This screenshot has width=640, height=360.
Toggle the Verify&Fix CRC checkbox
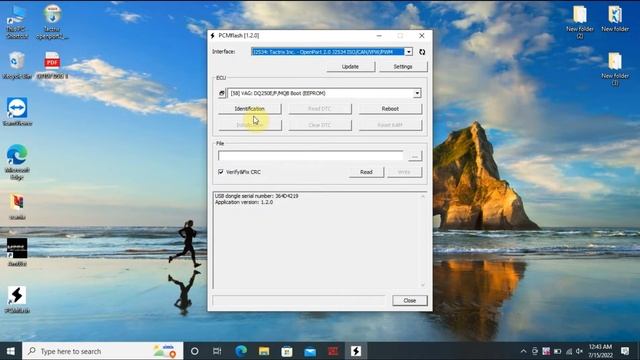221,172
